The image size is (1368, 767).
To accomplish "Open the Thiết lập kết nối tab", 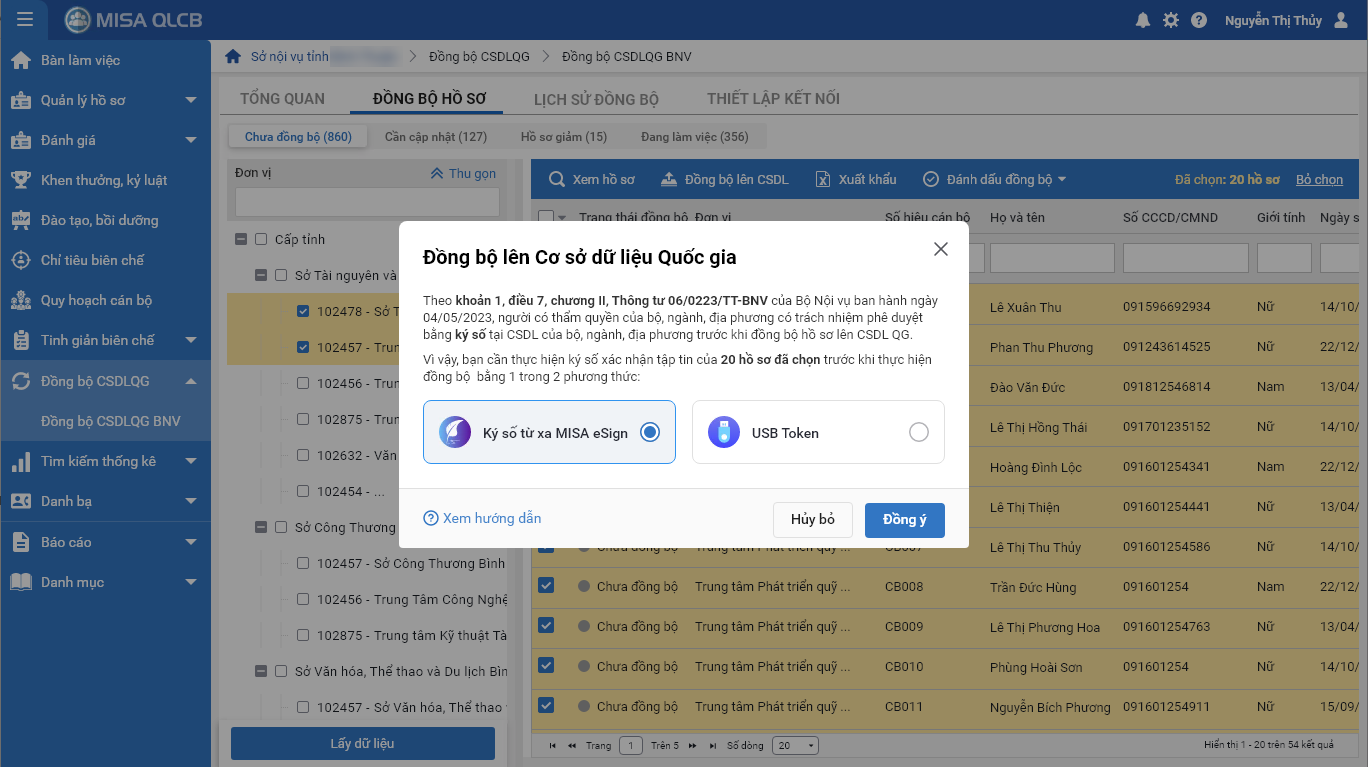I will click(x=773, y=99).
